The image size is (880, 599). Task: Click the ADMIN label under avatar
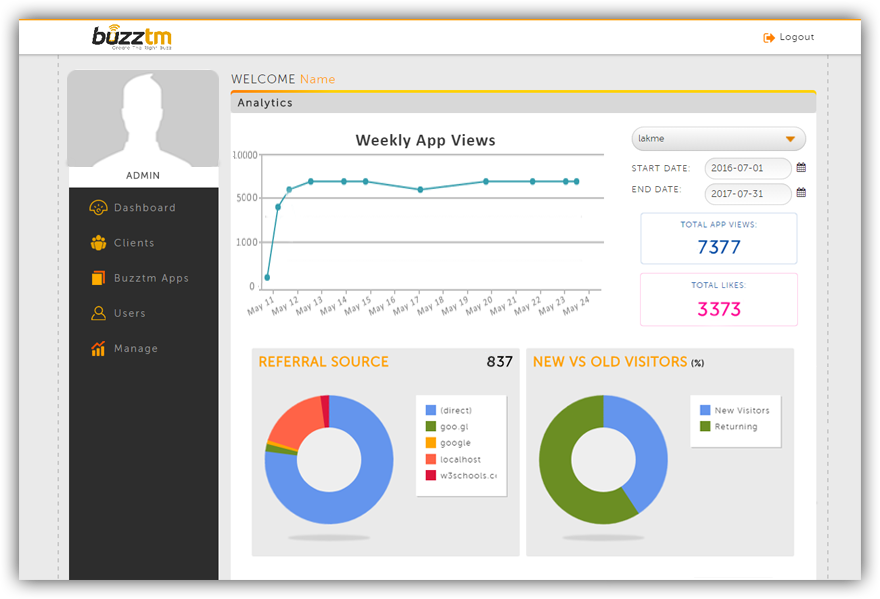143,176
